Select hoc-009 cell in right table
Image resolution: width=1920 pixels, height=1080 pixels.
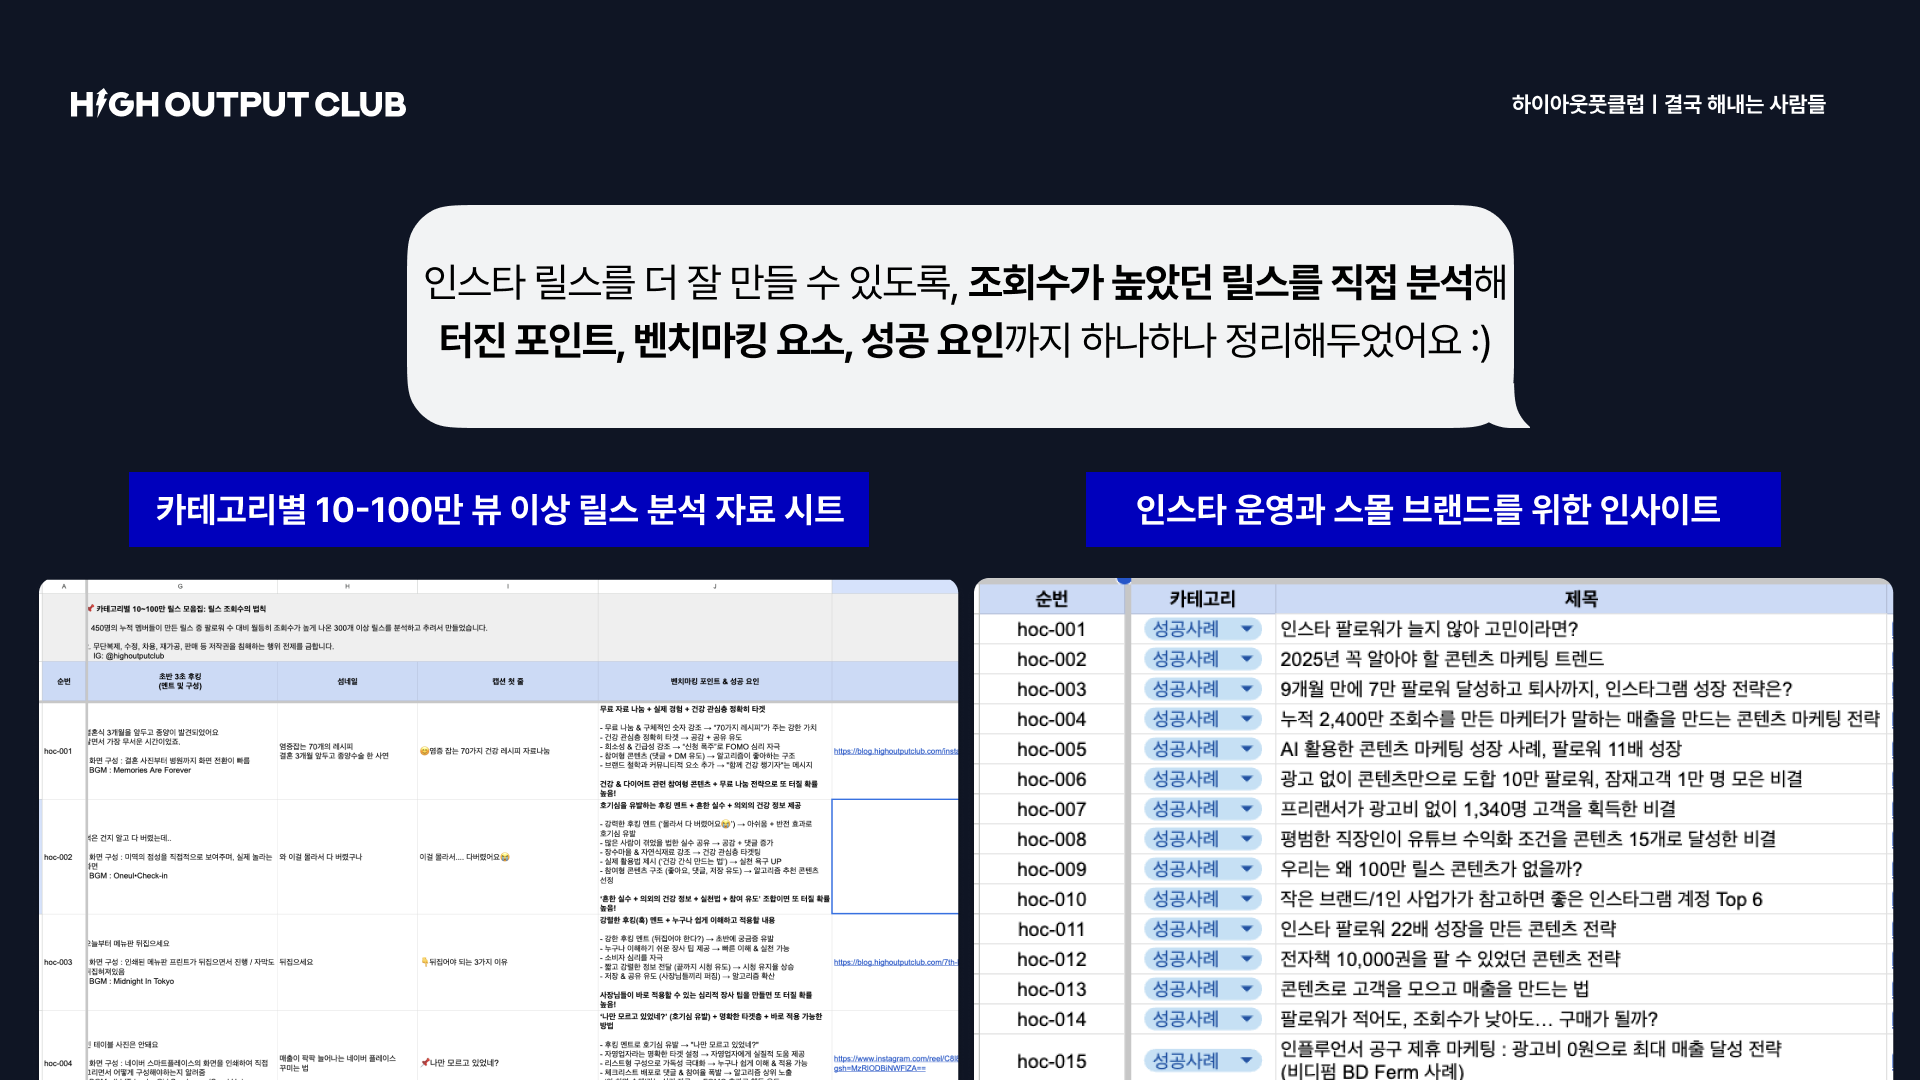pos(1051,869)
